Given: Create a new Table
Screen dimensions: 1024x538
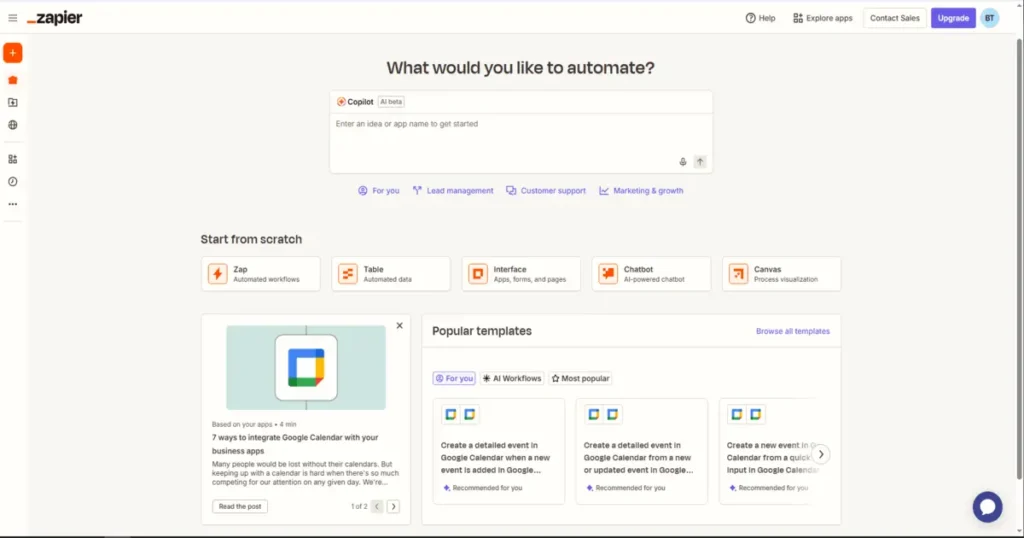Looking at the screenshot, I should point(391,274).
